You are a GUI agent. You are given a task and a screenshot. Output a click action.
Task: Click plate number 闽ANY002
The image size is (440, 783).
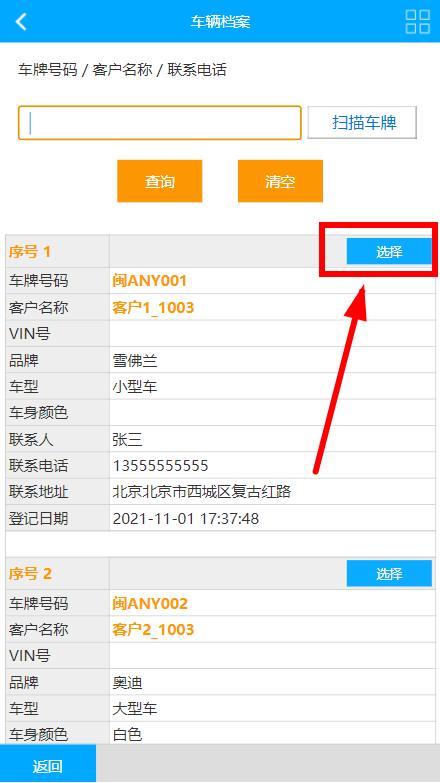pos(150,603)
